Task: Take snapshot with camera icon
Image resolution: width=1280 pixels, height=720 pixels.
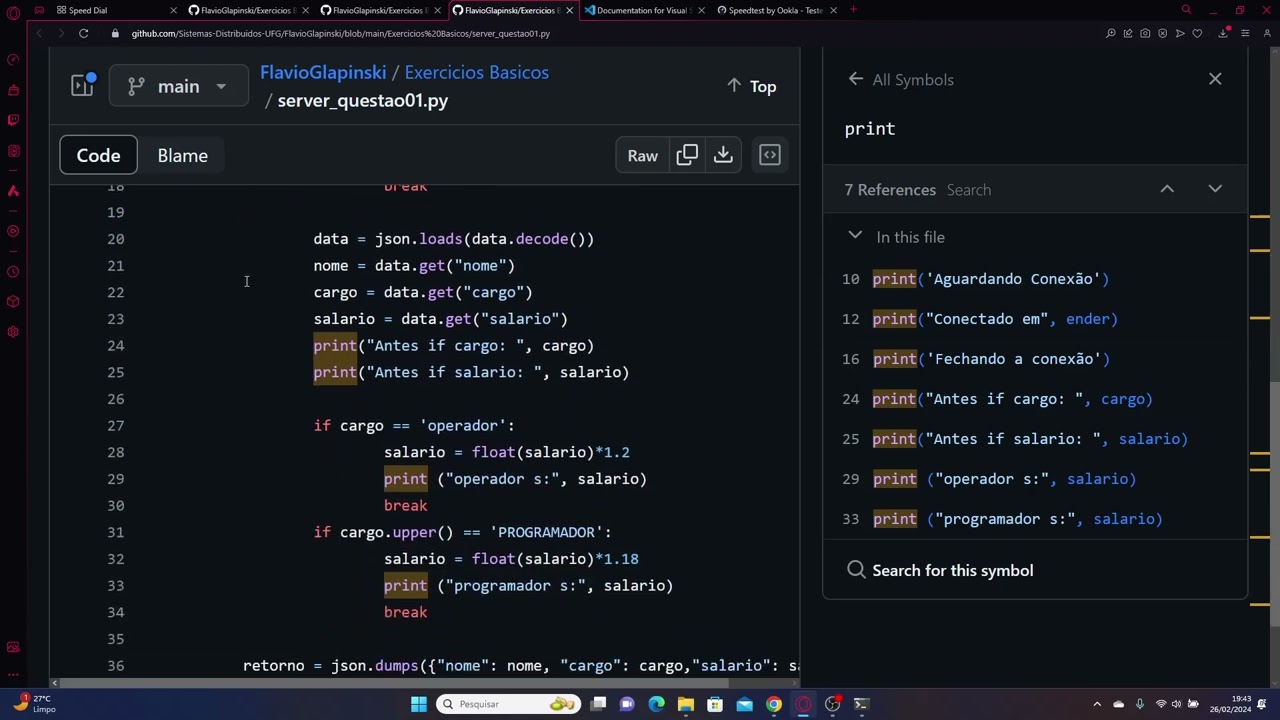Action: pyautogui.click(x=1145, y=33)
